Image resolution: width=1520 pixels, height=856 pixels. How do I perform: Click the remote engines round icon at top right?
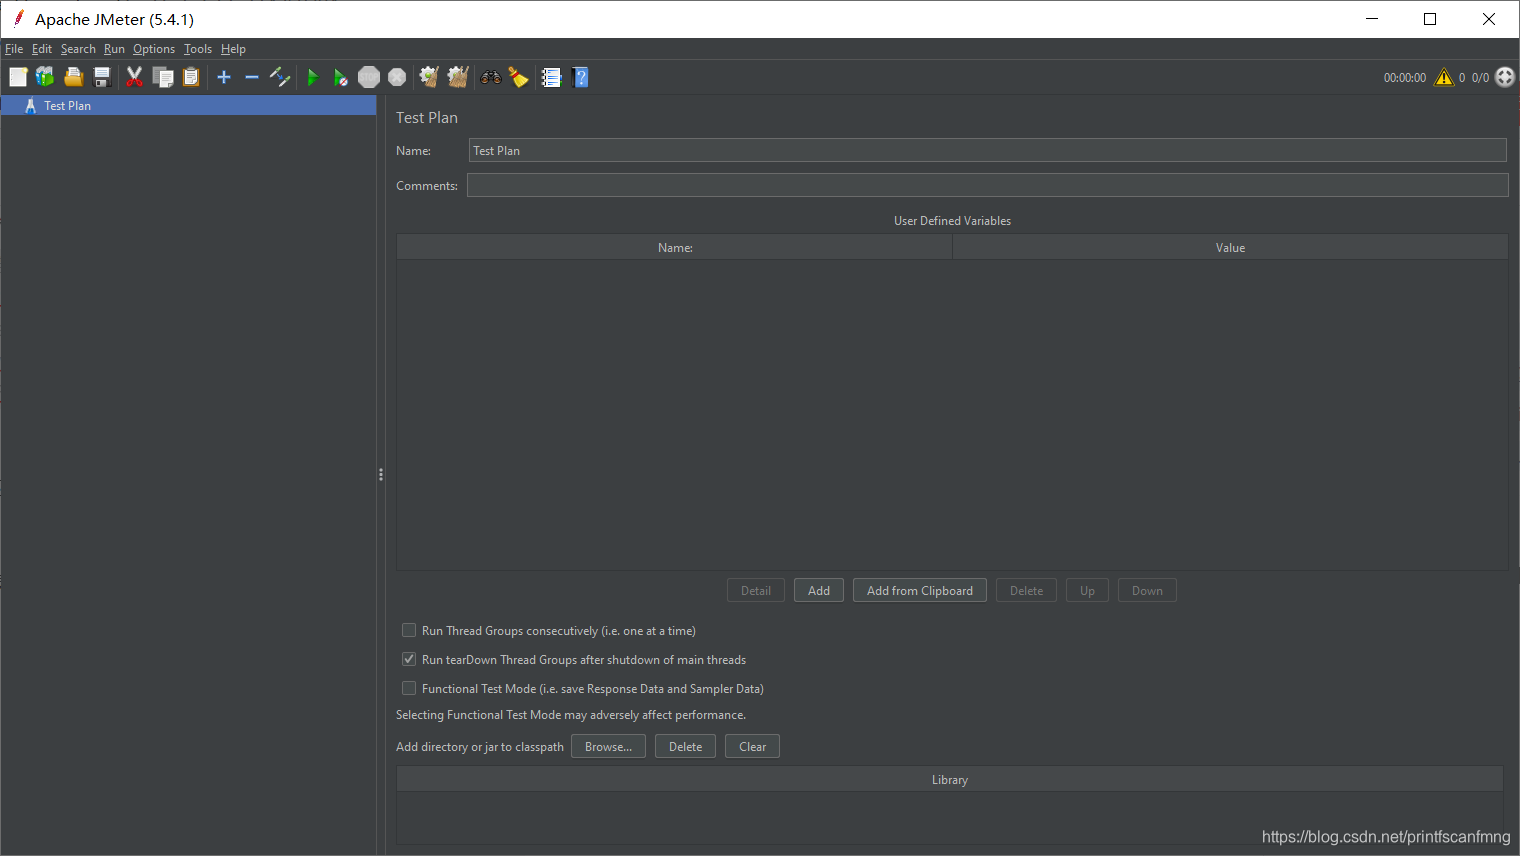tap(1505, 77)
